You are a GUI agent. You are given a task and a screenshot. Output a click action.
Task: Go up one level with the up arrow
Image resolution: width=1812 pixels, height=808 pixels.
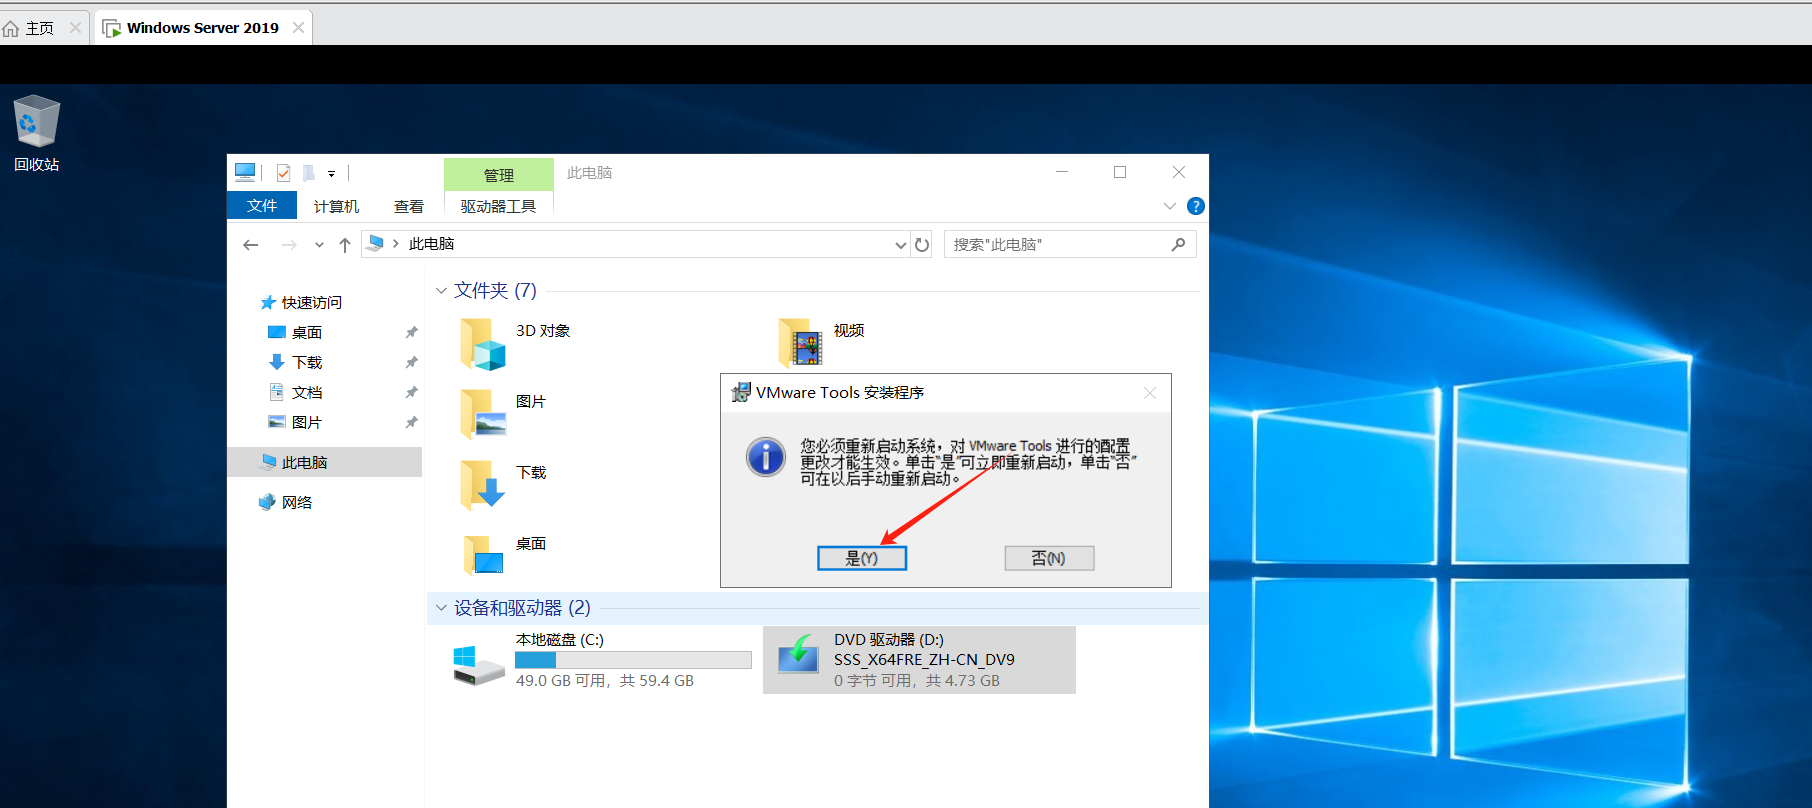coord(345,245)
